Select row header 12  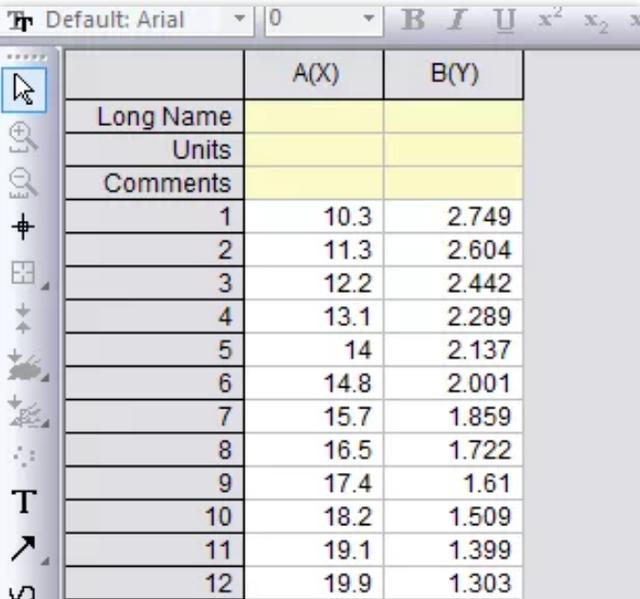tap(155, 583)
